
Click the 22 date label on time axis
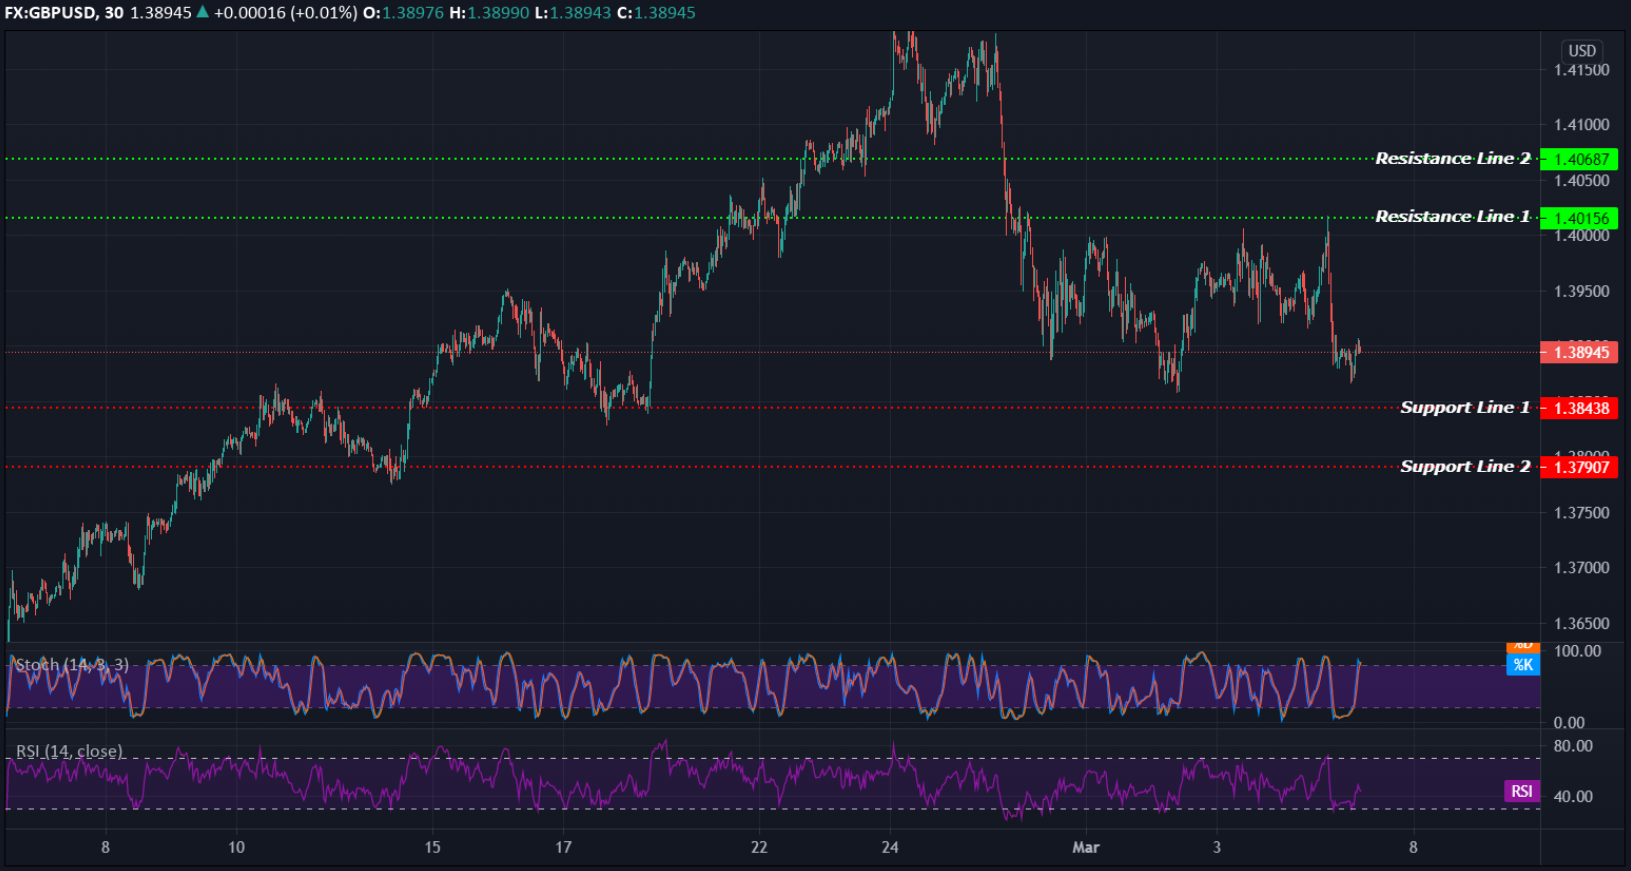point(759,847)
